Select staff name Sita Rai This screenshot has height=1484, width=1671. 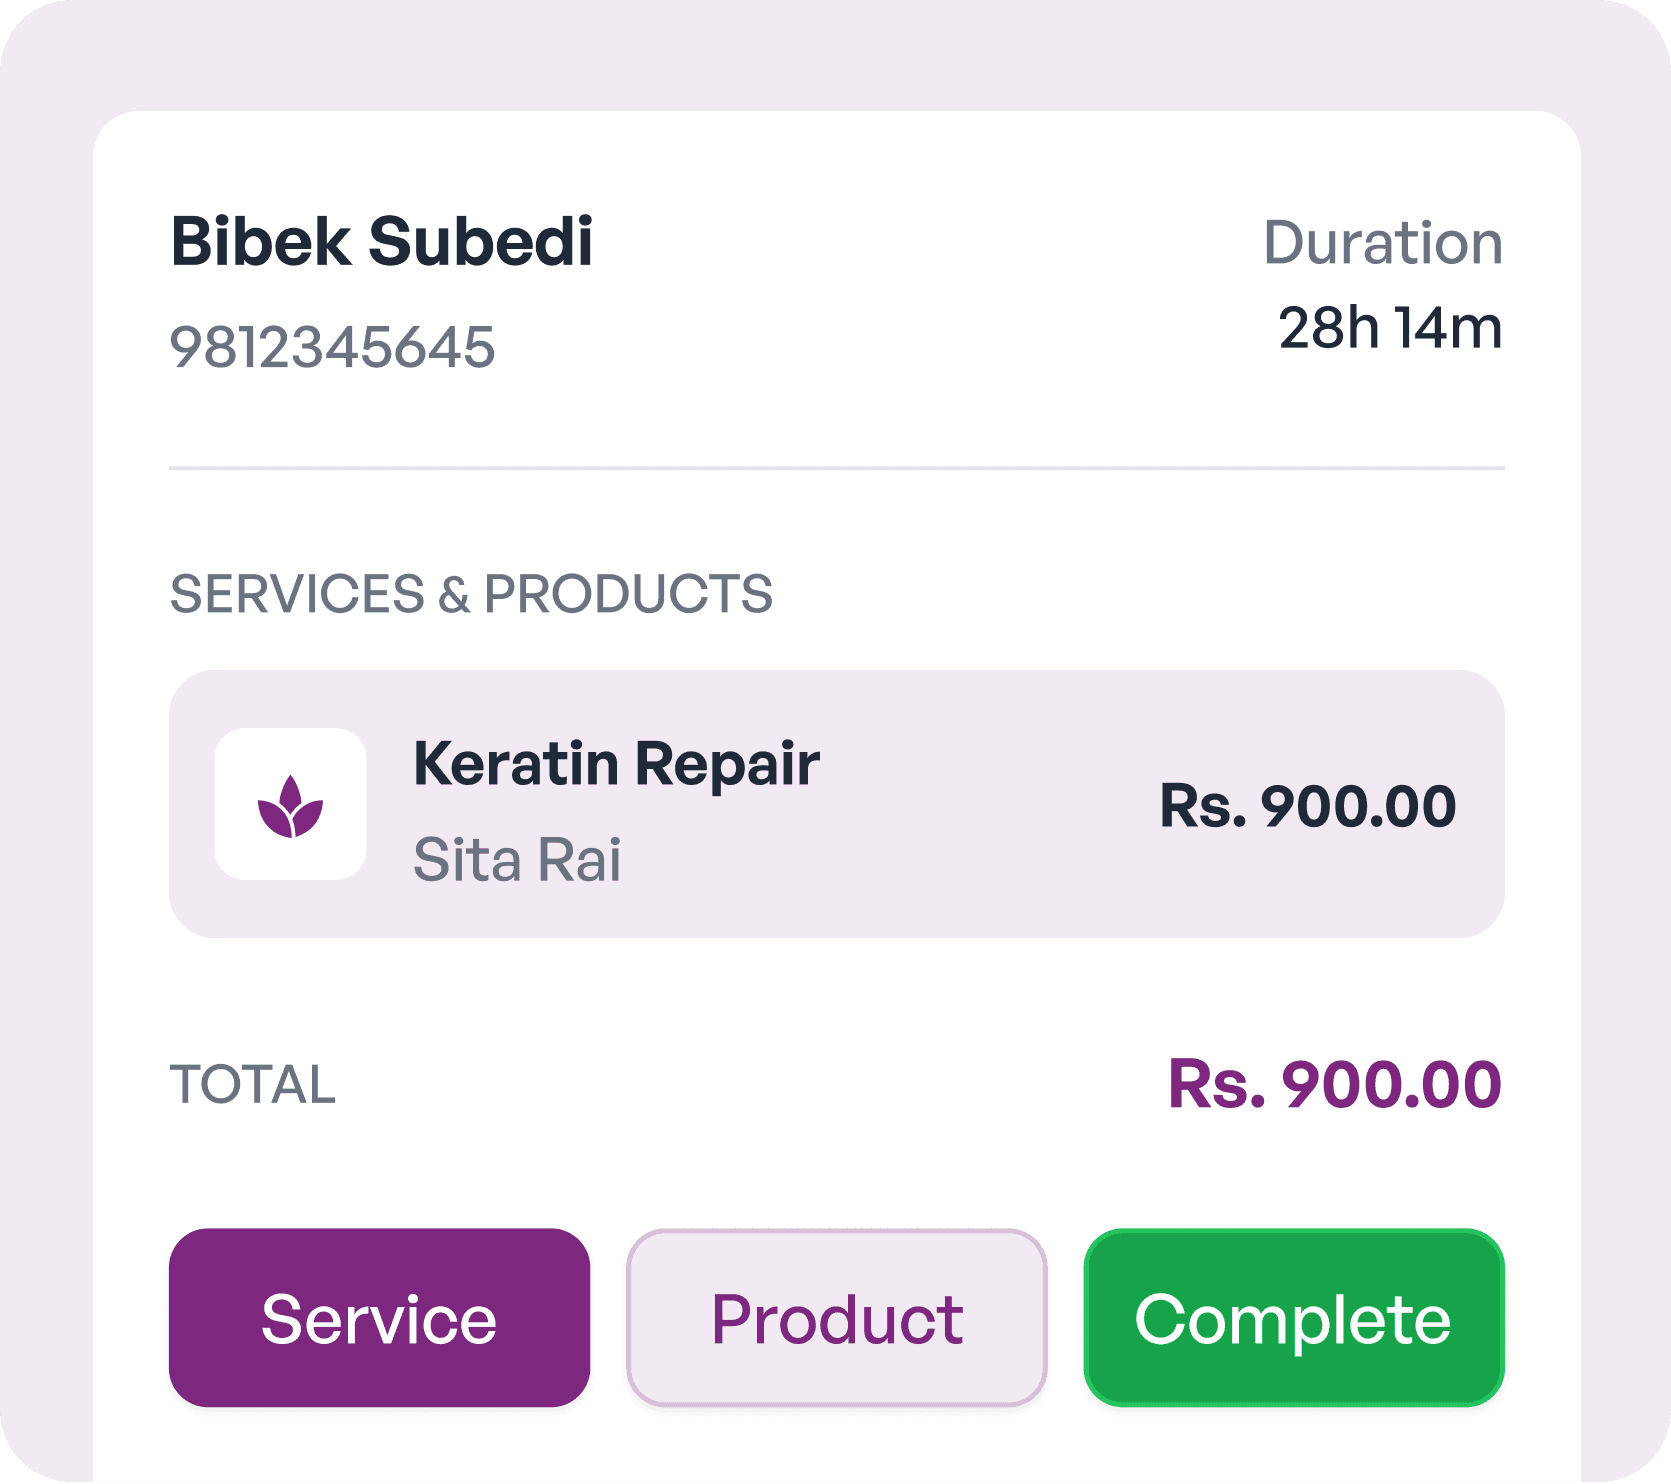pyautogui.click(x=517, y=860)
